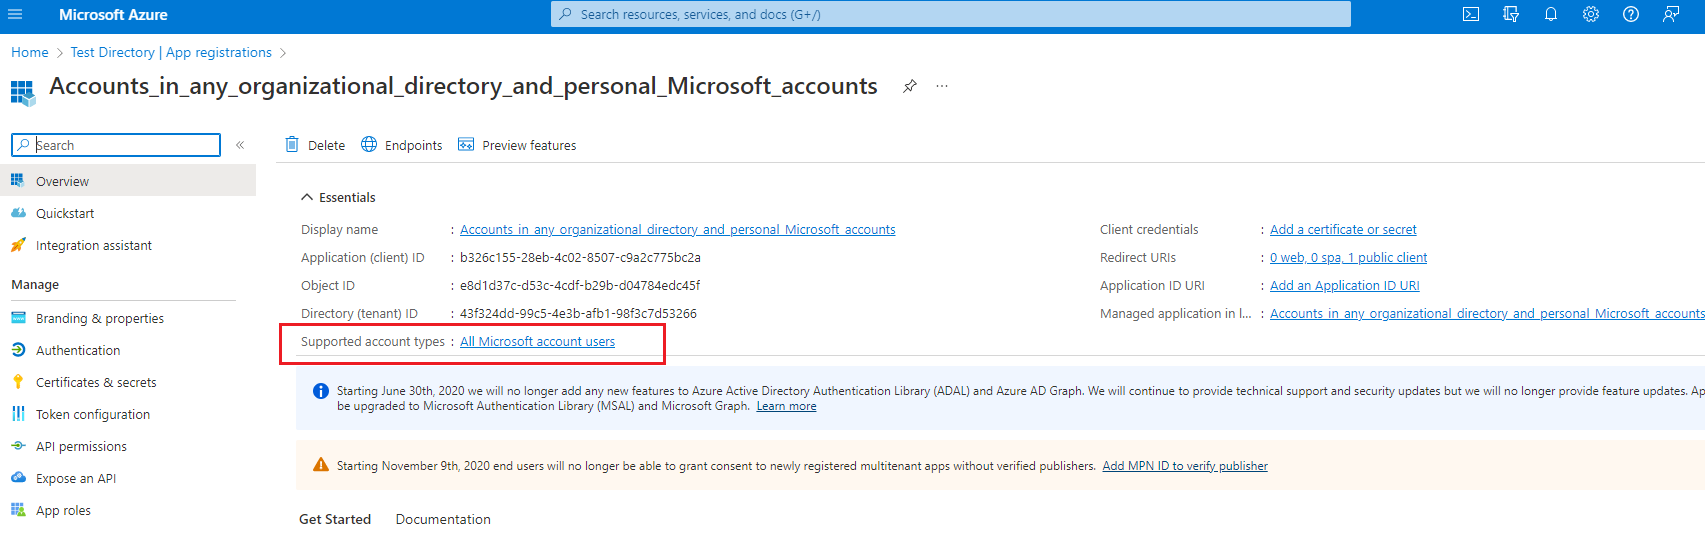The width and height of the screenshot is (1705, 533).
Task: Open Cloud Shell from the top bar
Action: click(x=1471, y=14)
